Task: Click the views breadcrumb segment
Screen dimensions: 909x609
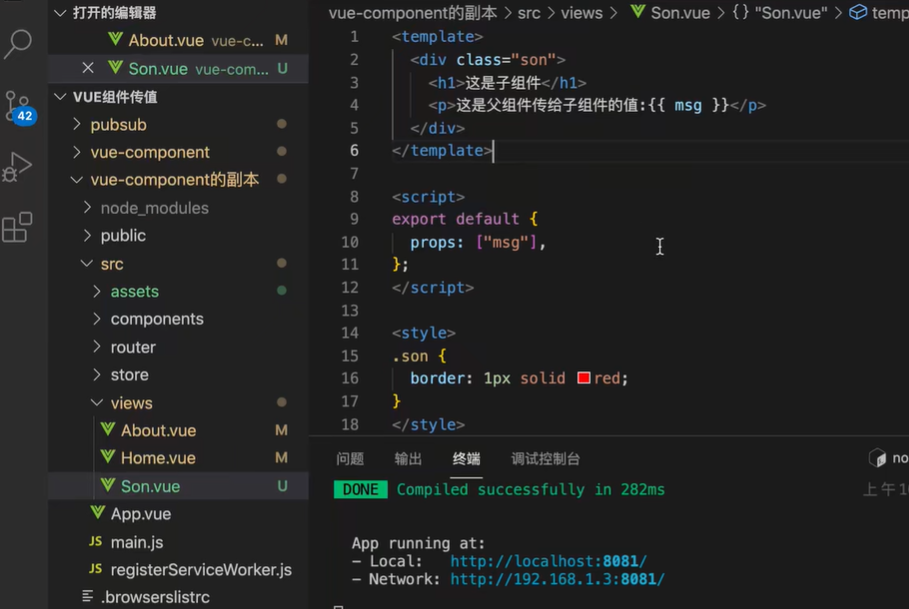Action: (x=581, y=13)
